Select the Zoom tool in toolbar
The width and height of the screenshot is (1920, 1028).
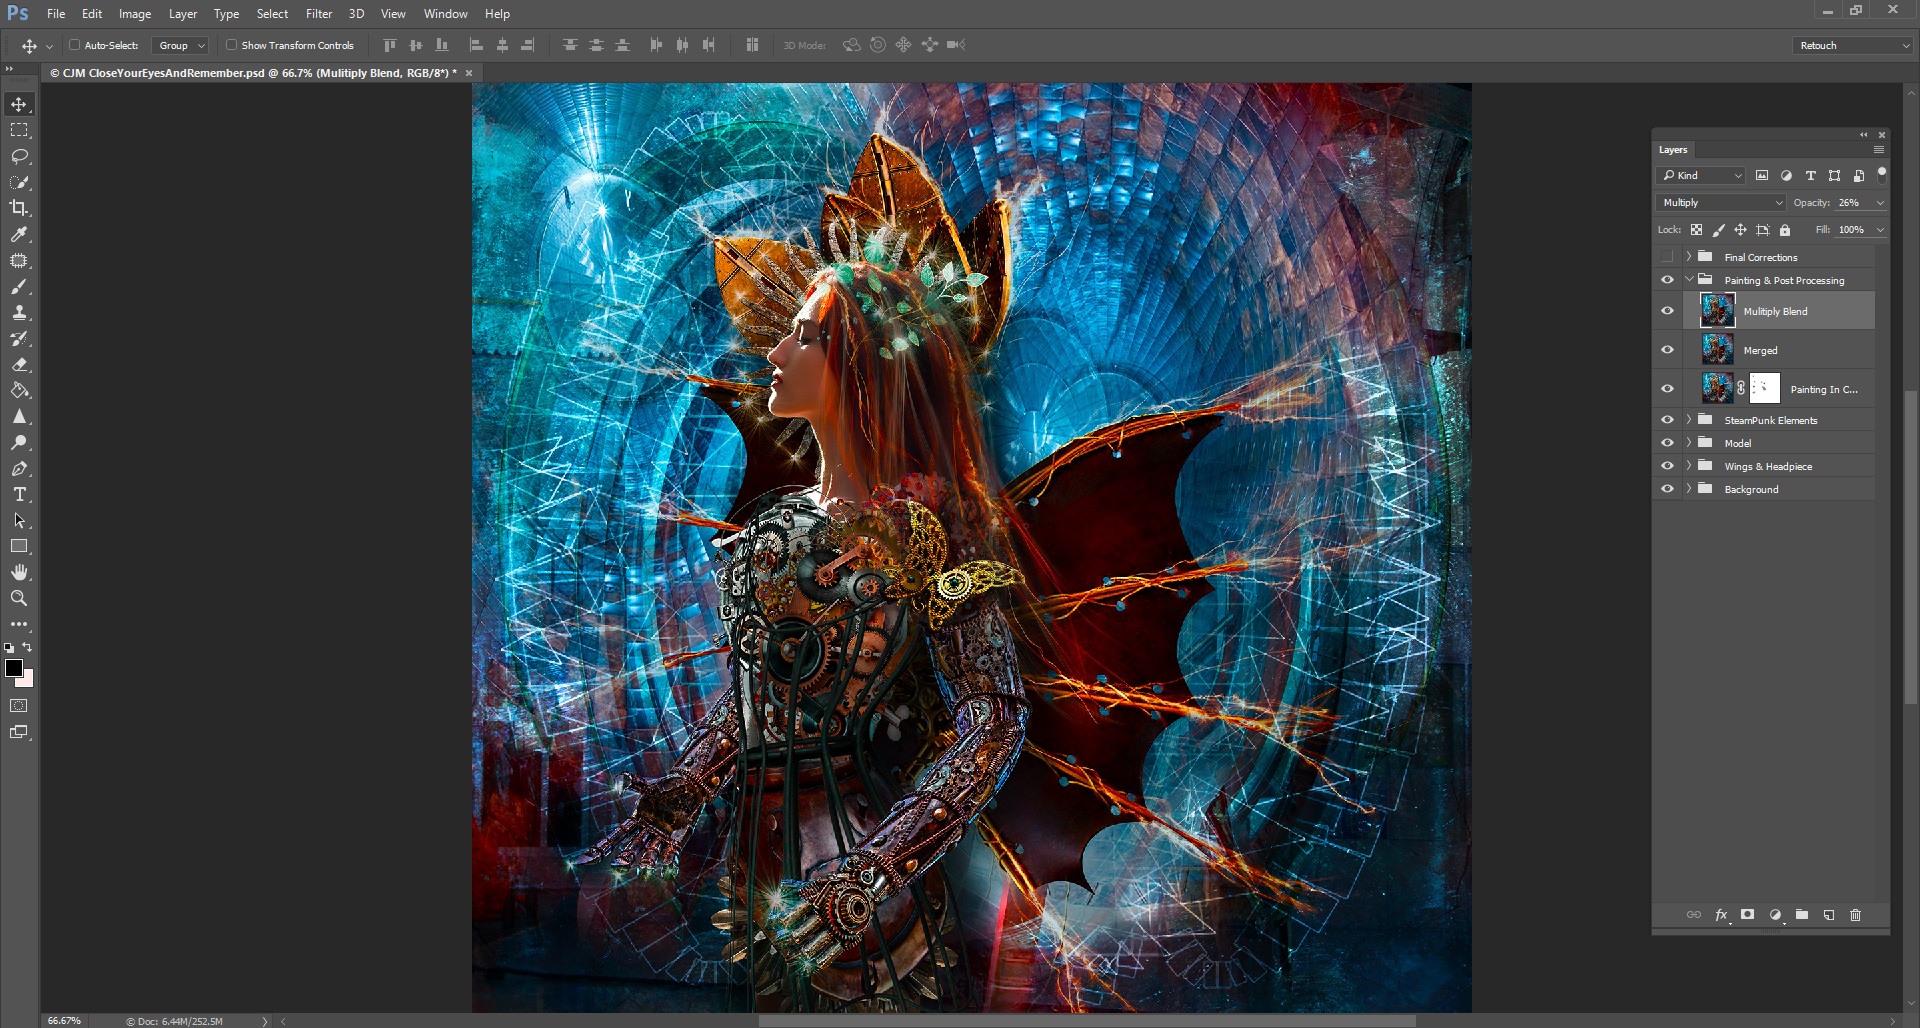click(x=19, y=598)
